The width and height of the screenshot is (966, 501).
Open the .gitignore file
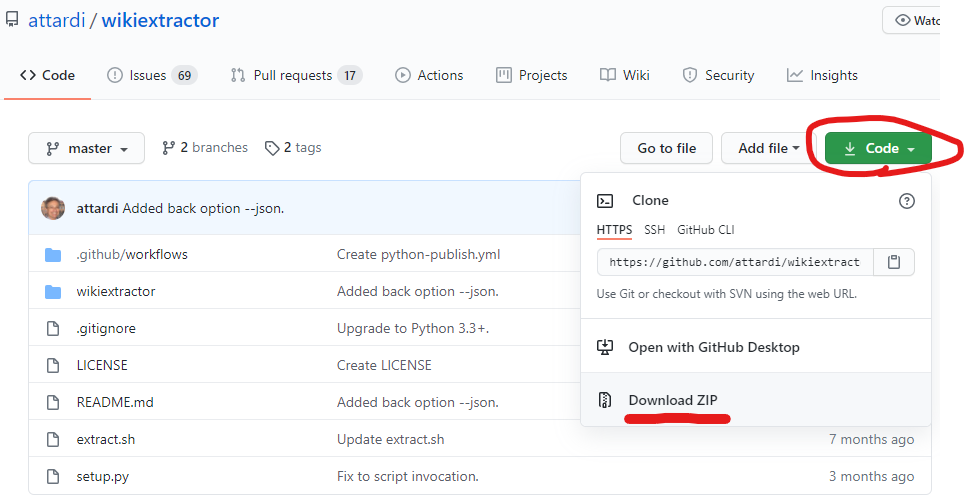coord(106,328)
